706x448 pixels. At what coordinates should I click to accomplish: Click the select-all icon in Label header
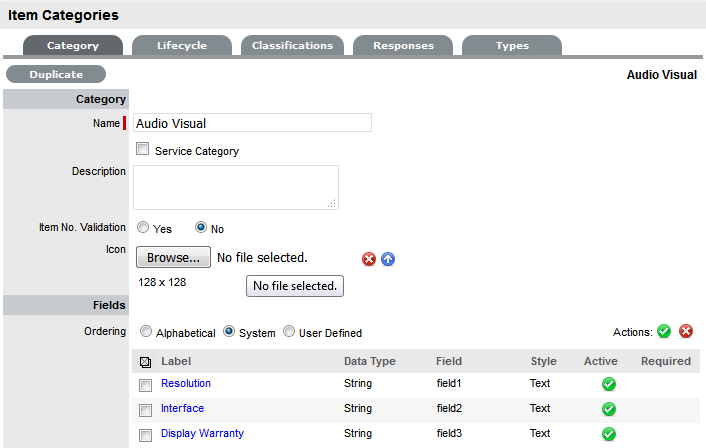tap(146, 362)
